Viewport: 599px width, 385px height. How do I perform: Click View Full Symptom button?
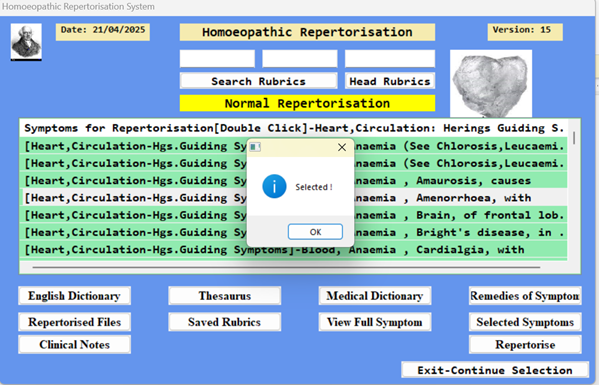point(375,322)
